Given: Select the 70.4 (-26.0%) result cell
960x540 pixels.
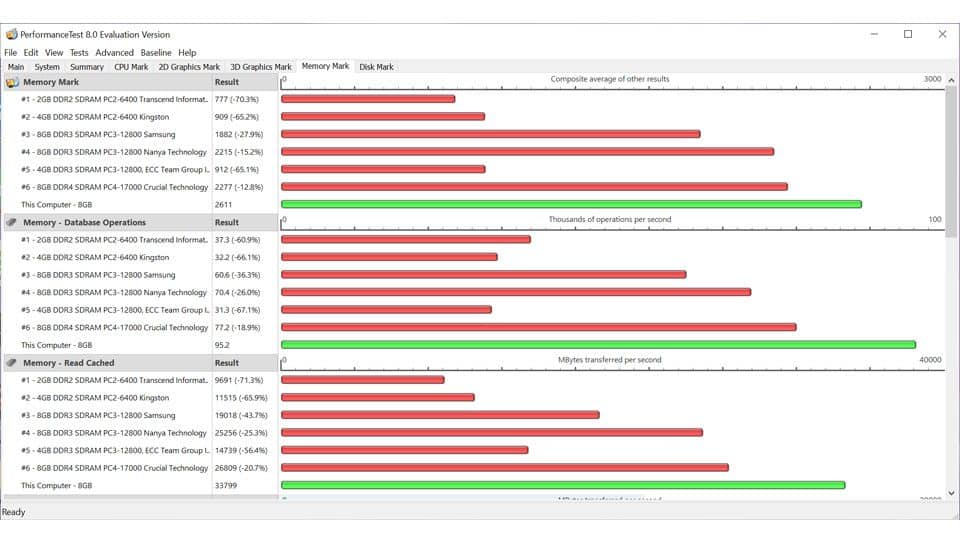Looking at the screenshot, I should [x=238, y=293].
